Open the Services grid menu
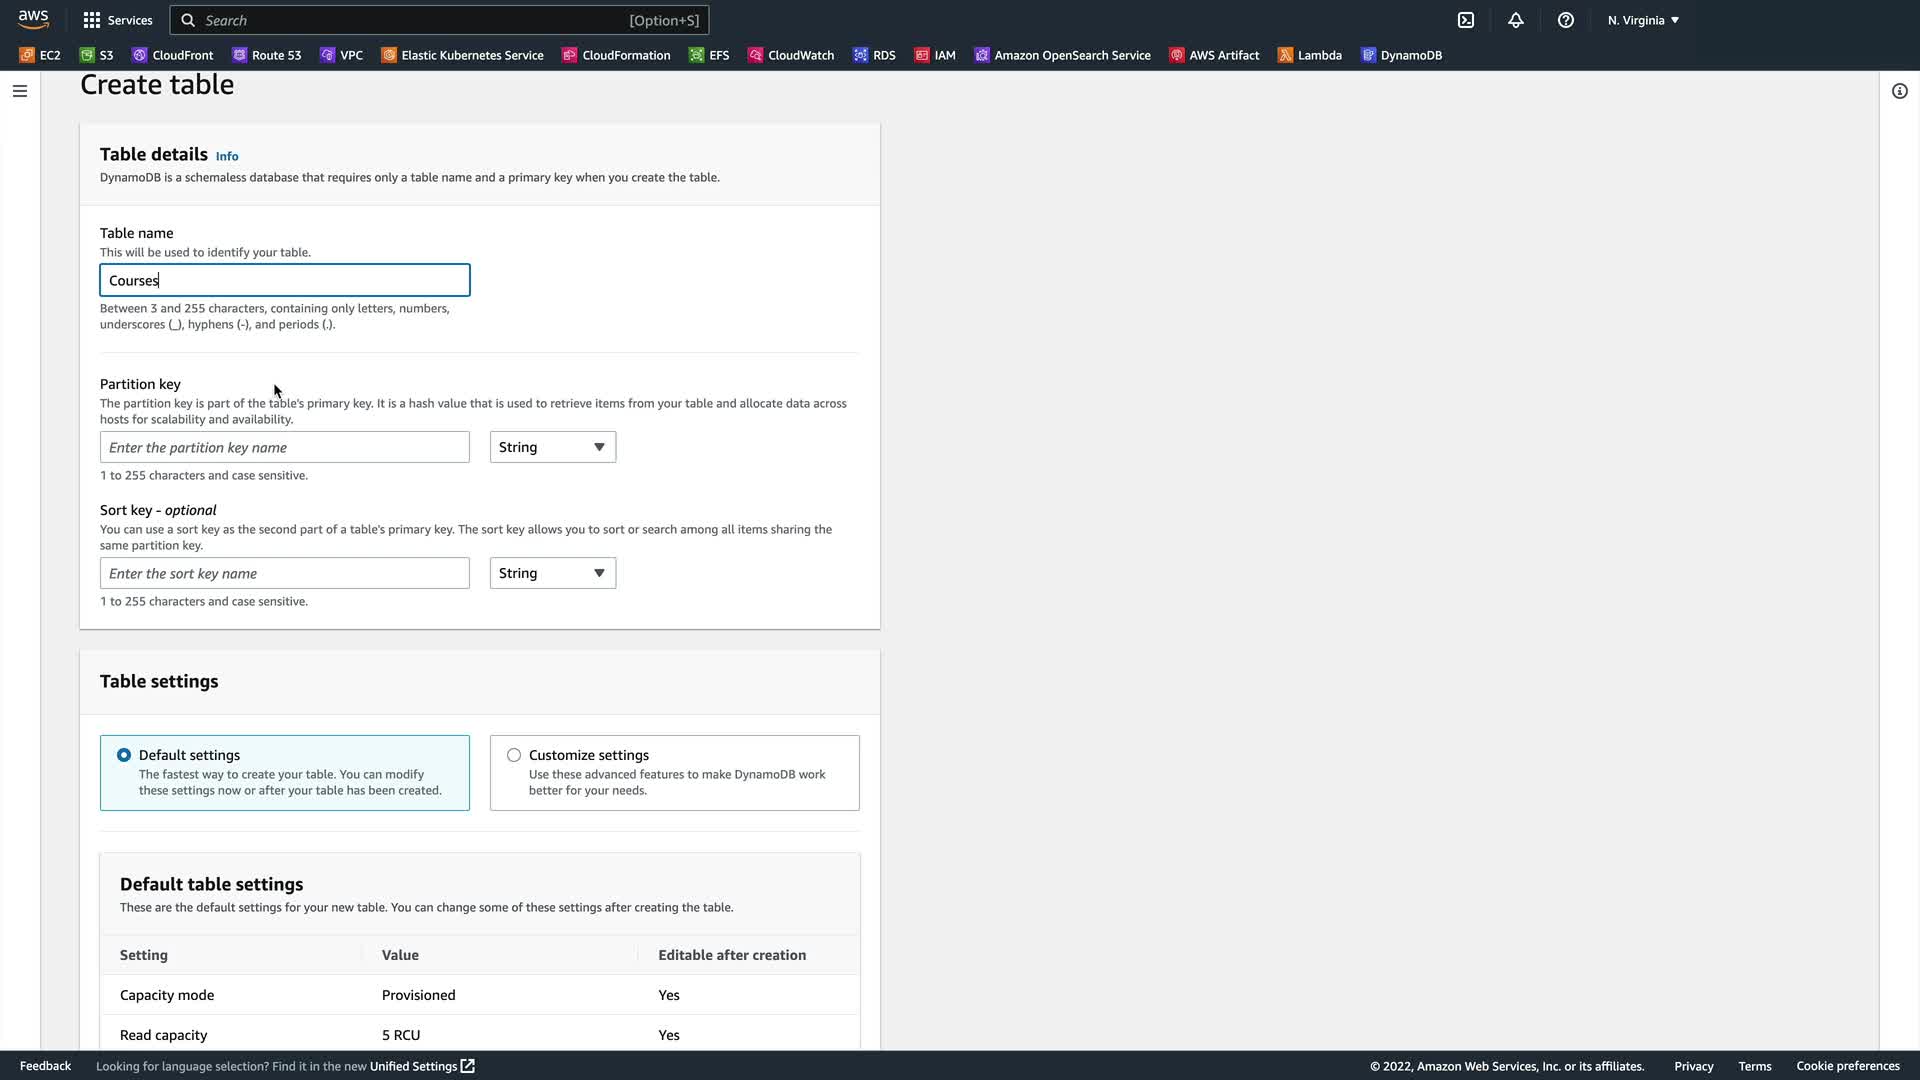The height and width of the screenshot is (1080, 1920). coord(117,20)
